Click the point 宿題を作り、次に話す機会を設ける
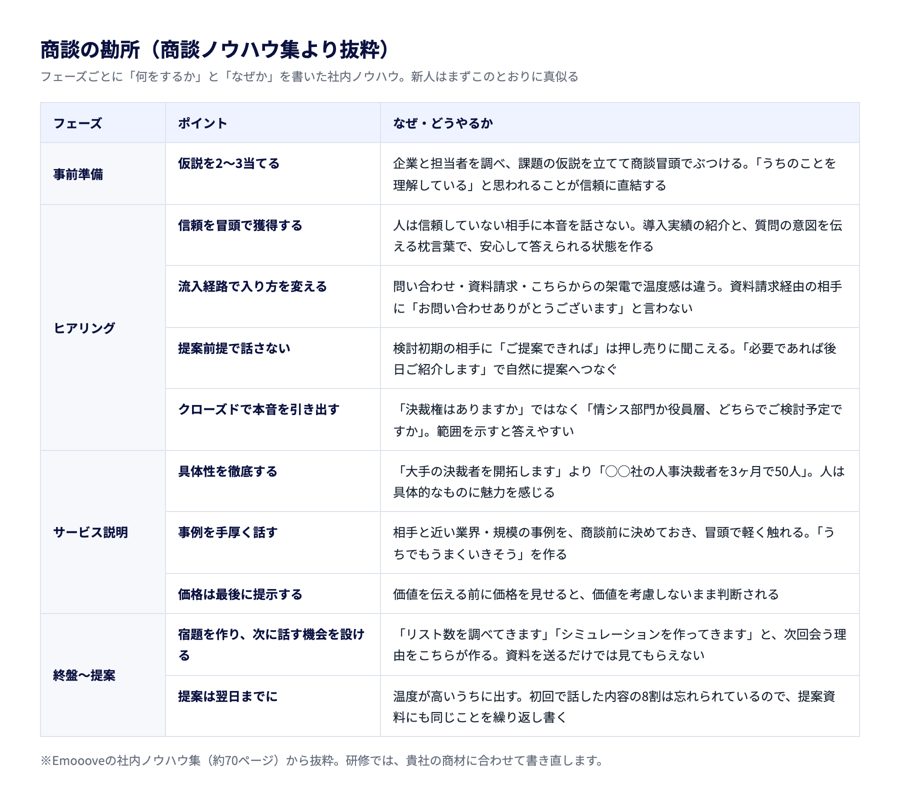 pos(271,645)
